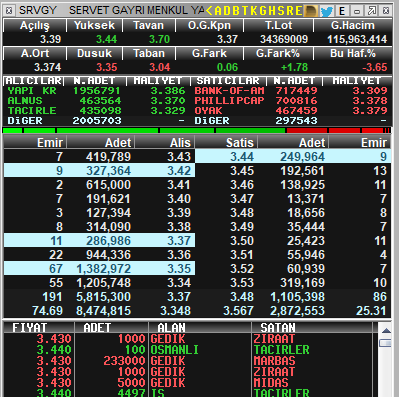Click the yellow 'T' letter in title bar
Image resolution: width=399 pixels, height=397 pixels.
(x=245, y=11)
